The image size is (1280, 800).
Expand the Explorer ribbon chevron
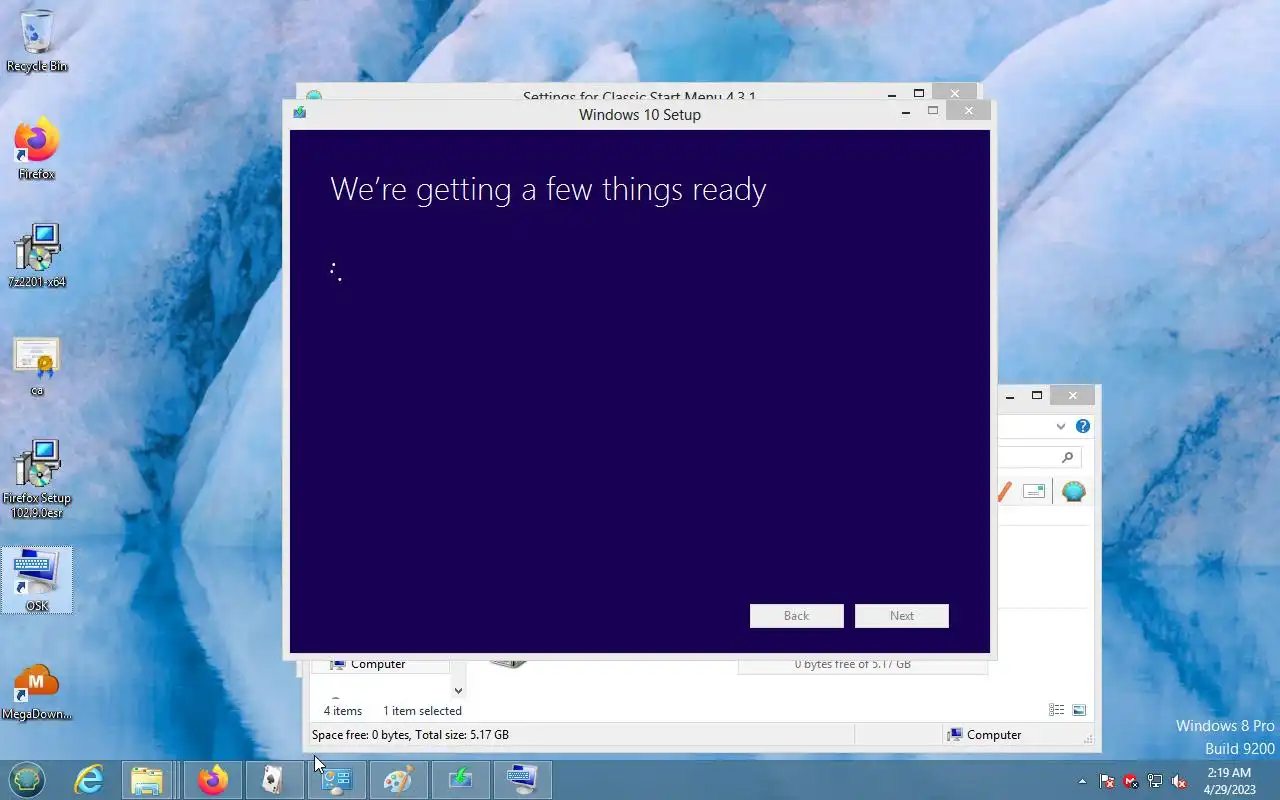pos(1060,426)
